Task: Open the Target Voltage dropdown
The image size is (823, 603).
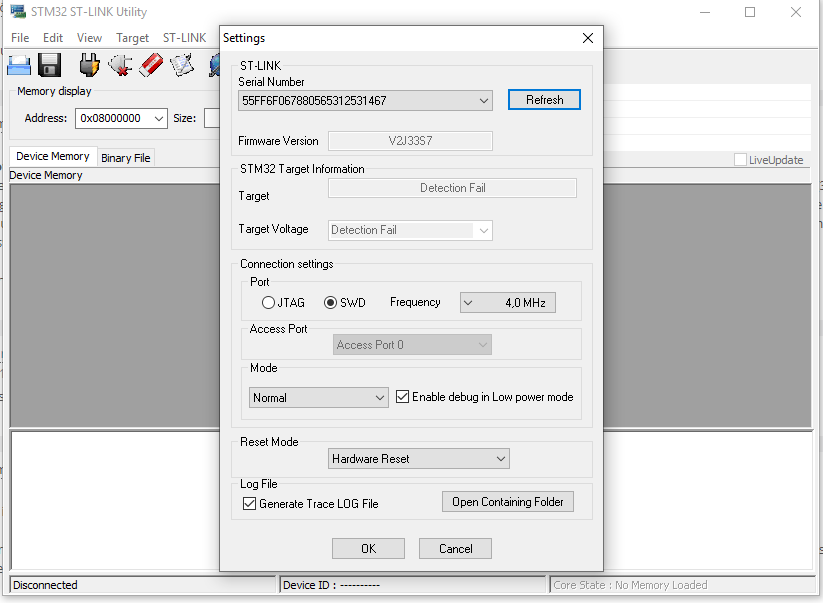Action: pyautogui.click(x=410, y=230)
